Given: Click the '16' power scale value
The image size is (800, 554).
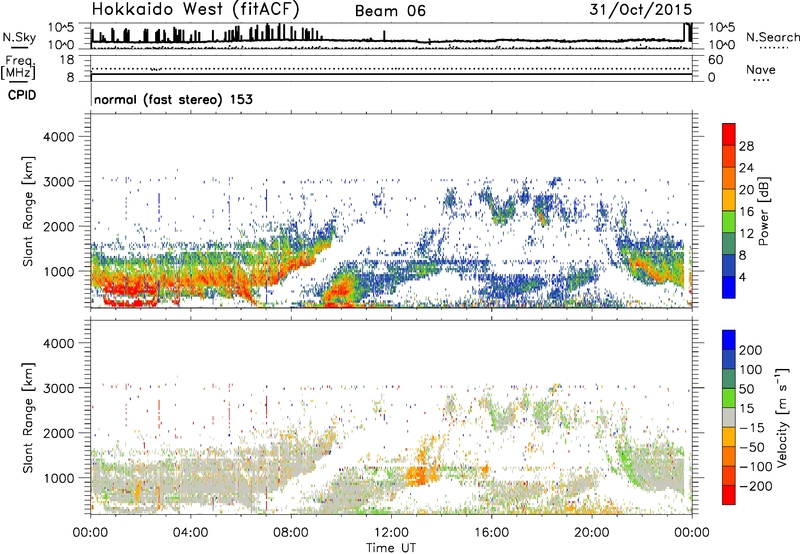Looking at the screenshot, I should 746,212.
